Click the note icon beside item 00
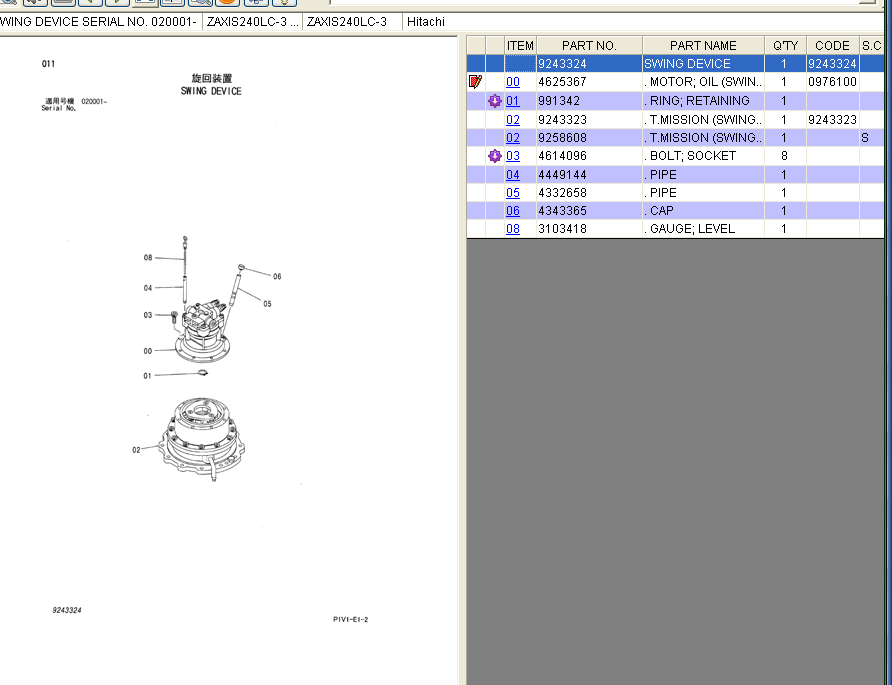Viewport: 892px width, 685px height. pyautogui.click(x=476, y=82)
